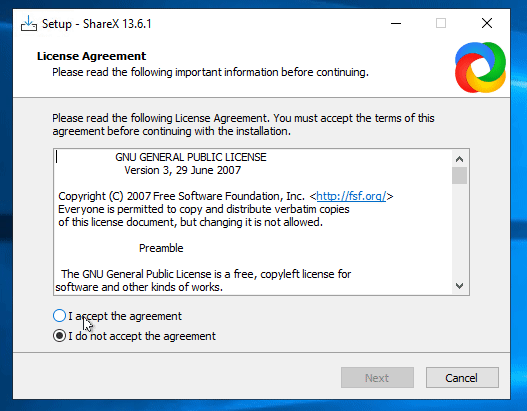Screen dimensions: 527x411
Task: Click the "Version 3, 29 June 2007" line
Action: coord(183,170)
